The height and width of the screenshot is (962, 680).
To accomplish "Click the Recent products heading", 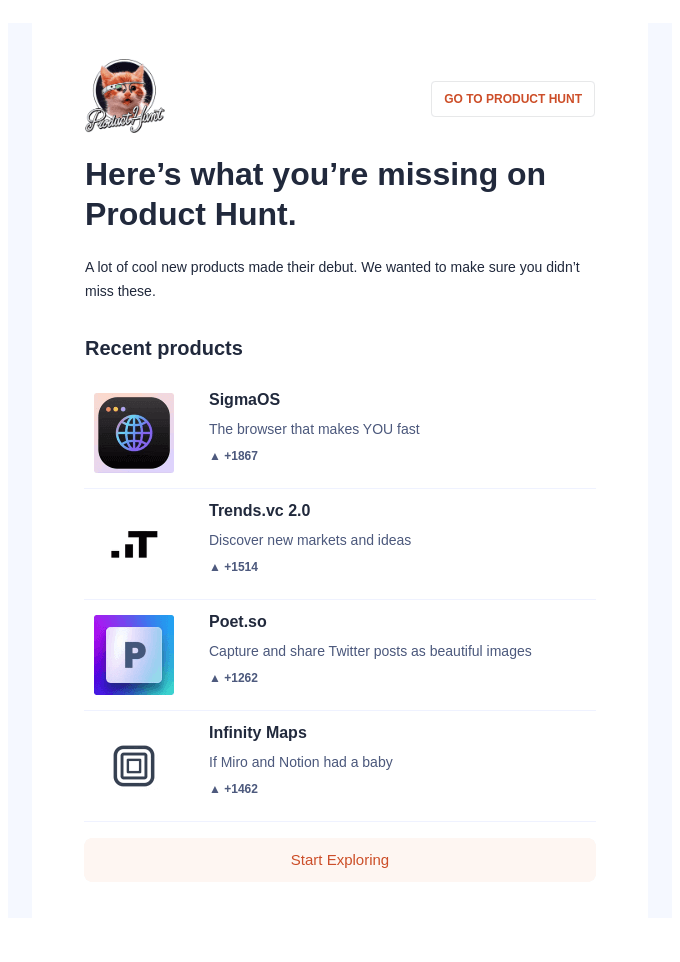I will pos(163,348).
